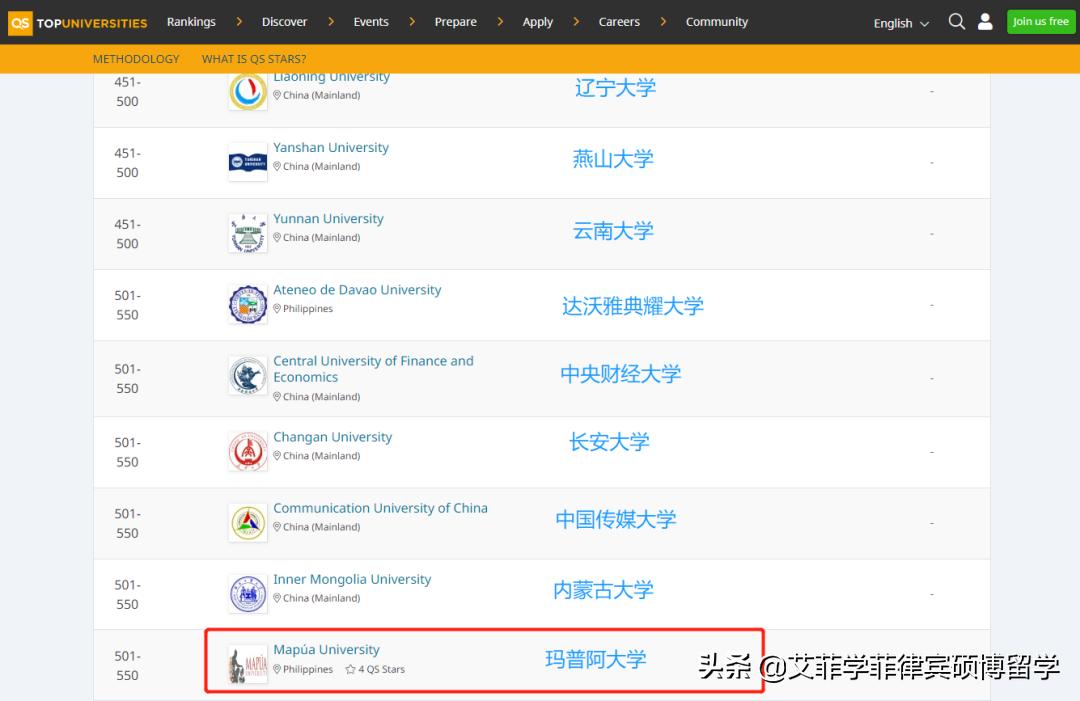Screen dimensions: 1080x701
Task: Click the user profile icon
Action: click(x=985, y=21)
